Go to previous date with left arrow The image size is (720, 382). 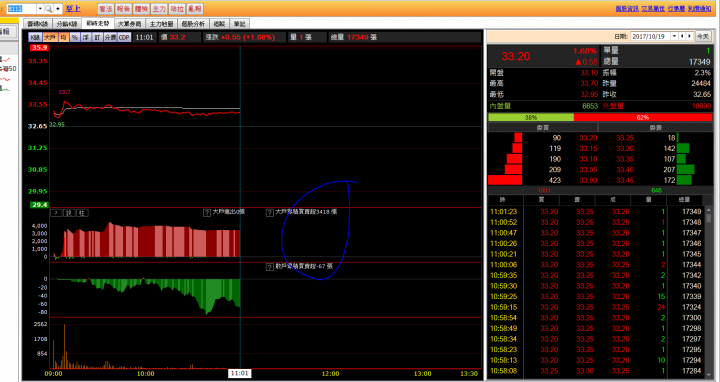pyautogui.click(x=682, y=36)
